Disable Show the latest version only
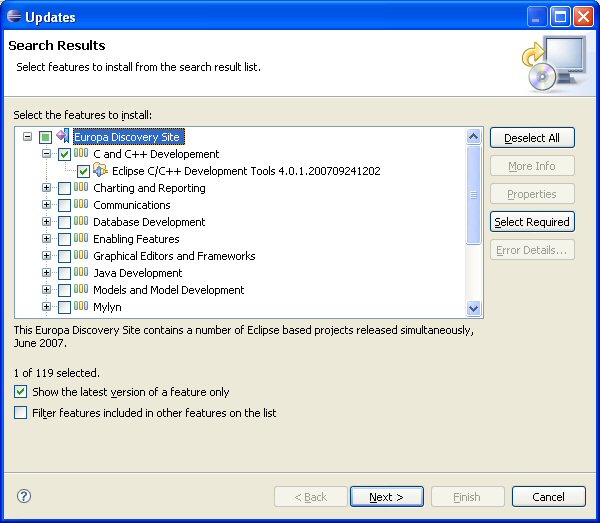This screenshot has width=600, height=523. click(x=21, y=392)
